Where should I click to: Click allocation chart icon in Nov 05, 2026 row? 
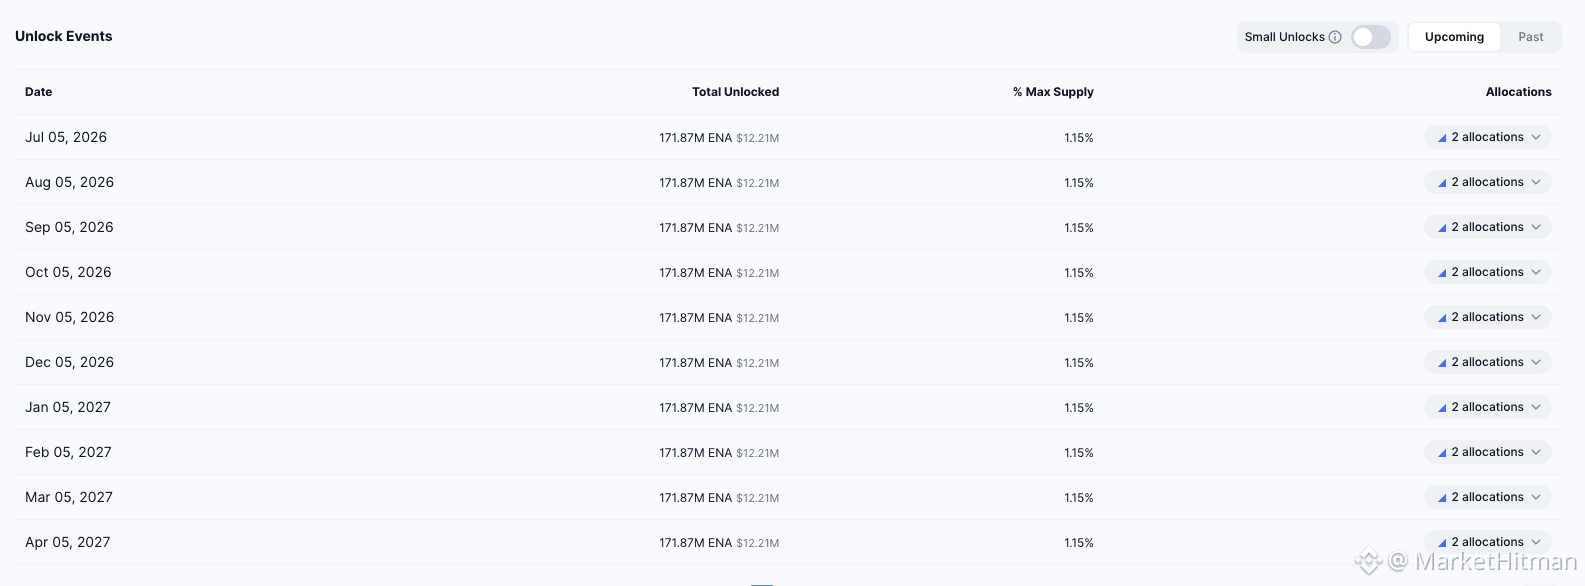tap(1442, 318)
